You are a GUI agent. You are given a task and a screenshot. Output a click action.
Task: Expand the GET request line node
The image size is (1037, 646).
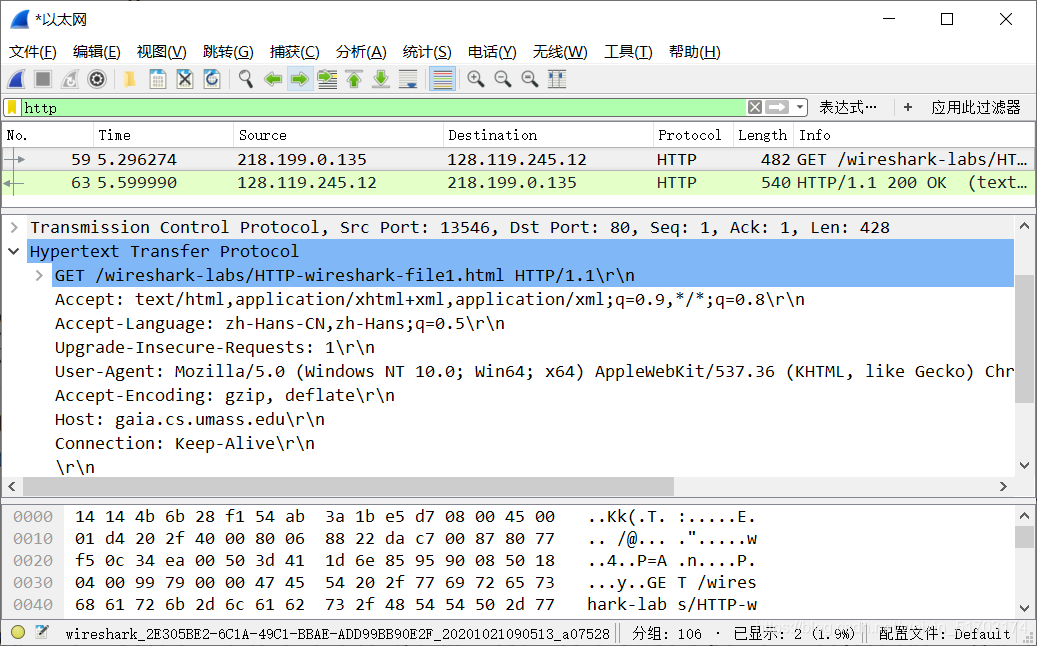(x=40, y=275)
